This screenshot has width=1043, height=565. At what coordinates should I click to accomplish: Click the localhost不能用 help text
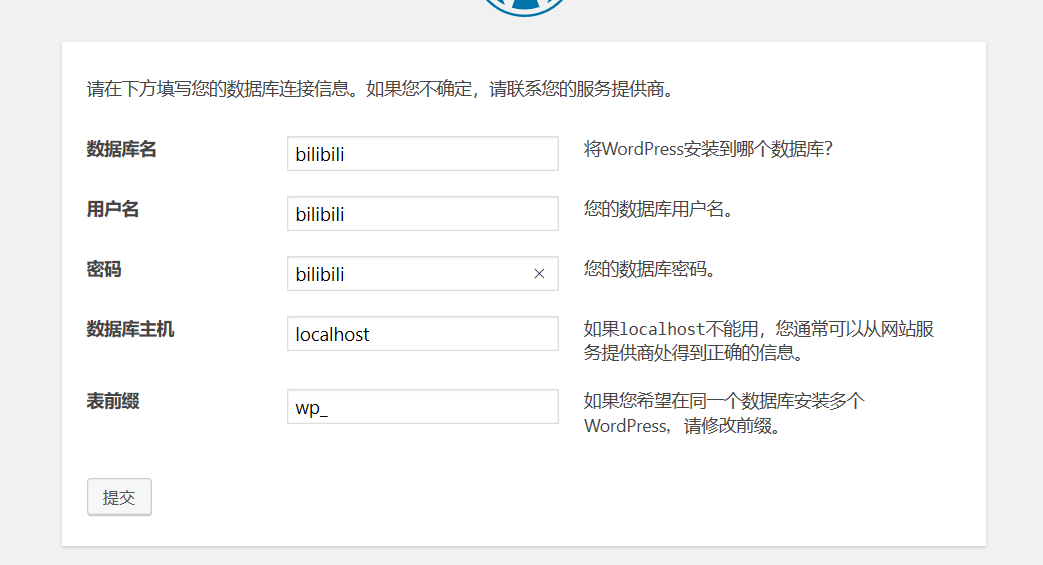click(759, 341)
